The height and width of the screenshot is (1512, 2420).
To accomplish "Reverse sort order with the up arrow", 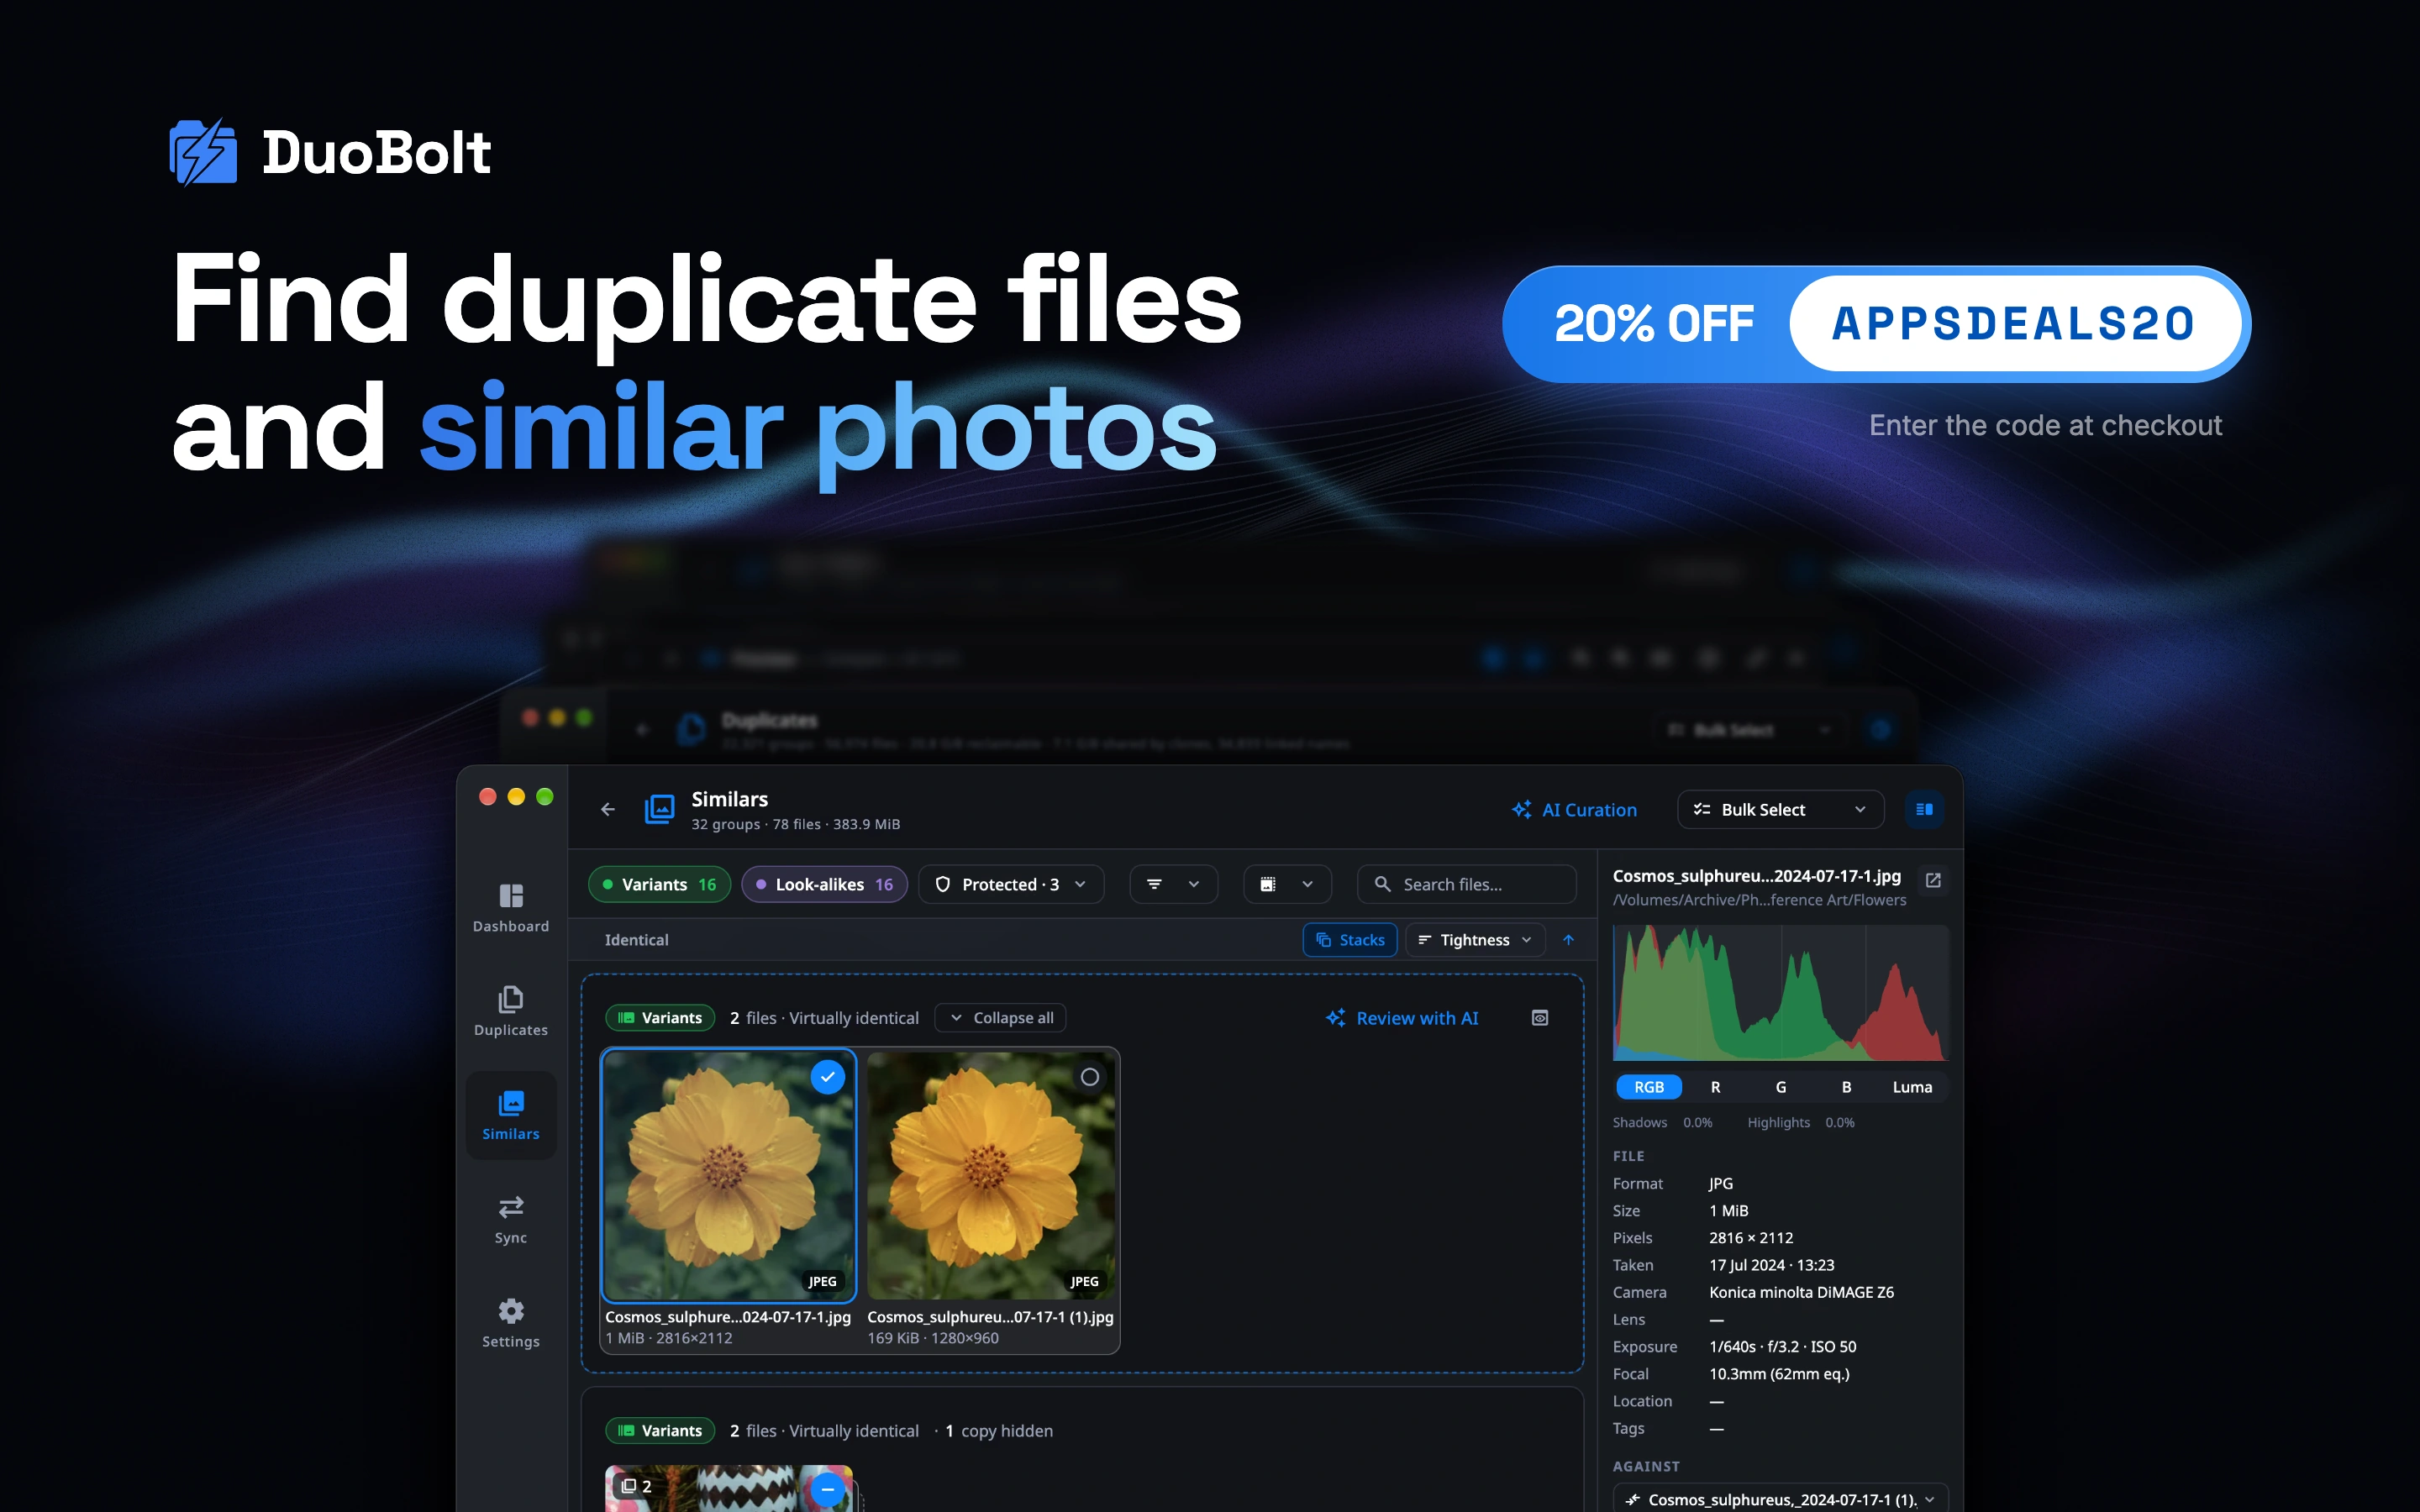I will coord(1568,940).
